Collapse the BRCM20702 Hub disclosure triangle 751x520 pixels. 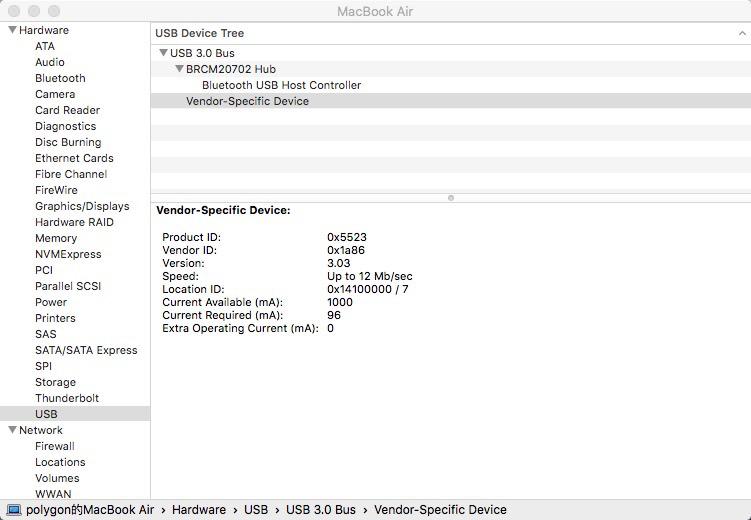[x=180, y=68]
